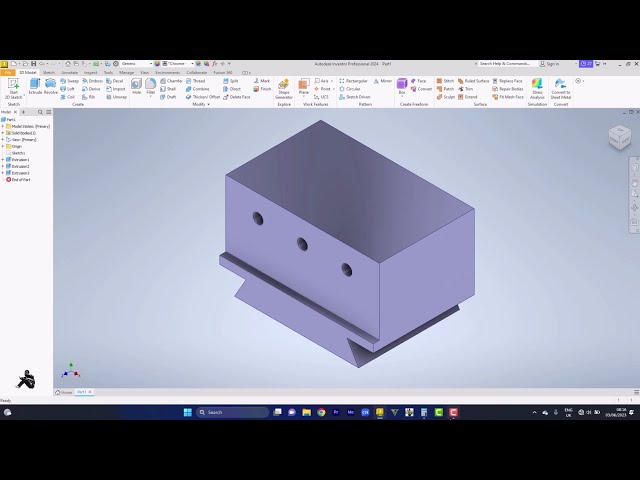Click the Fillet tool
This screenshot has width=640, height=480.
[151, 87]
